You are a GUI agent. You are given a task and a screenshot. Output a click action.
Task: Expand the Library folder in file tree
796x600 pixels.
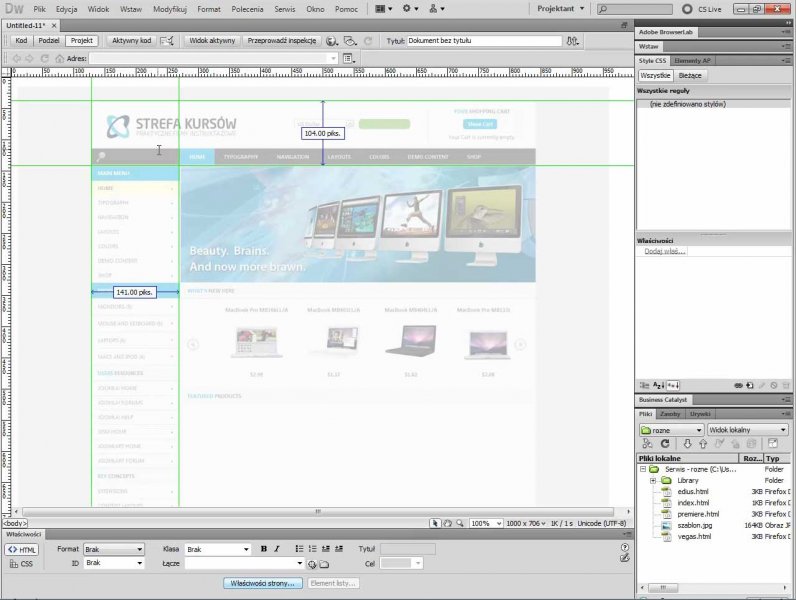(x=652, y=480)
